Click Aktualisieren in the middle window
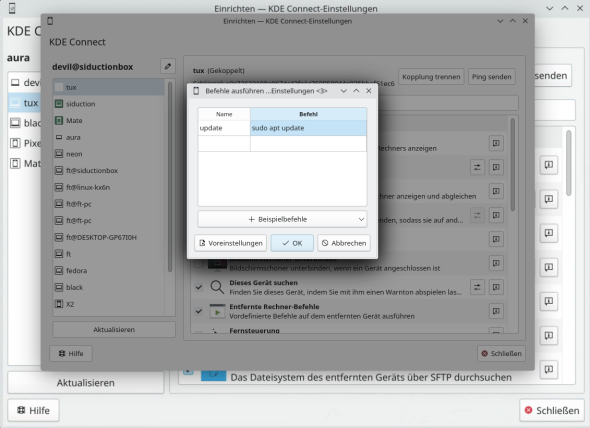Viewport: 590px width, 428px height. coord(114,330)
